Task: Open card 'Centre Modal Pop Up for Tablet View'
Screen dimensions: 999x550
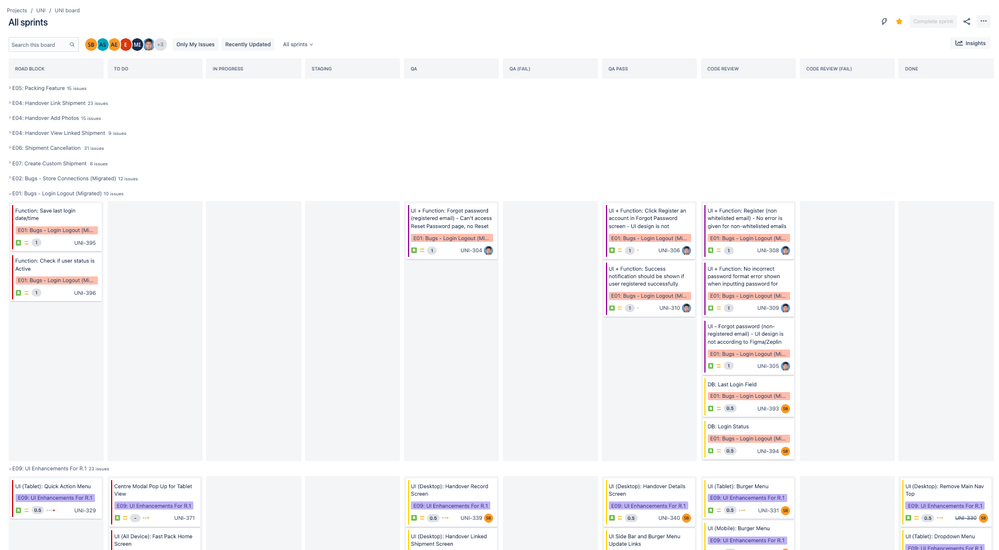Action: coord(155,502)
